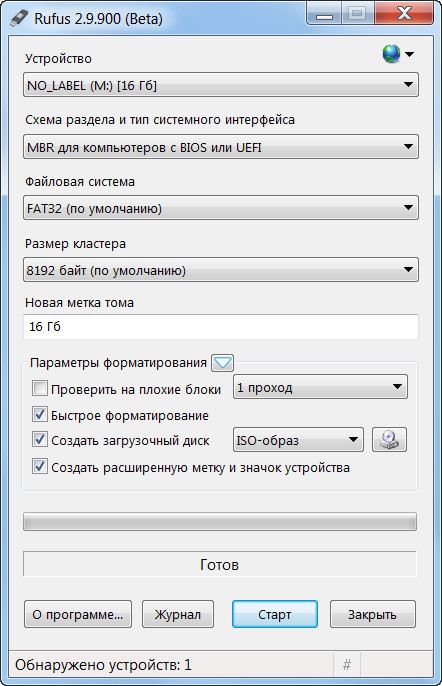Open the Журнал log button
The height and width of the screenshot is (686, 442).
(178, 614)
